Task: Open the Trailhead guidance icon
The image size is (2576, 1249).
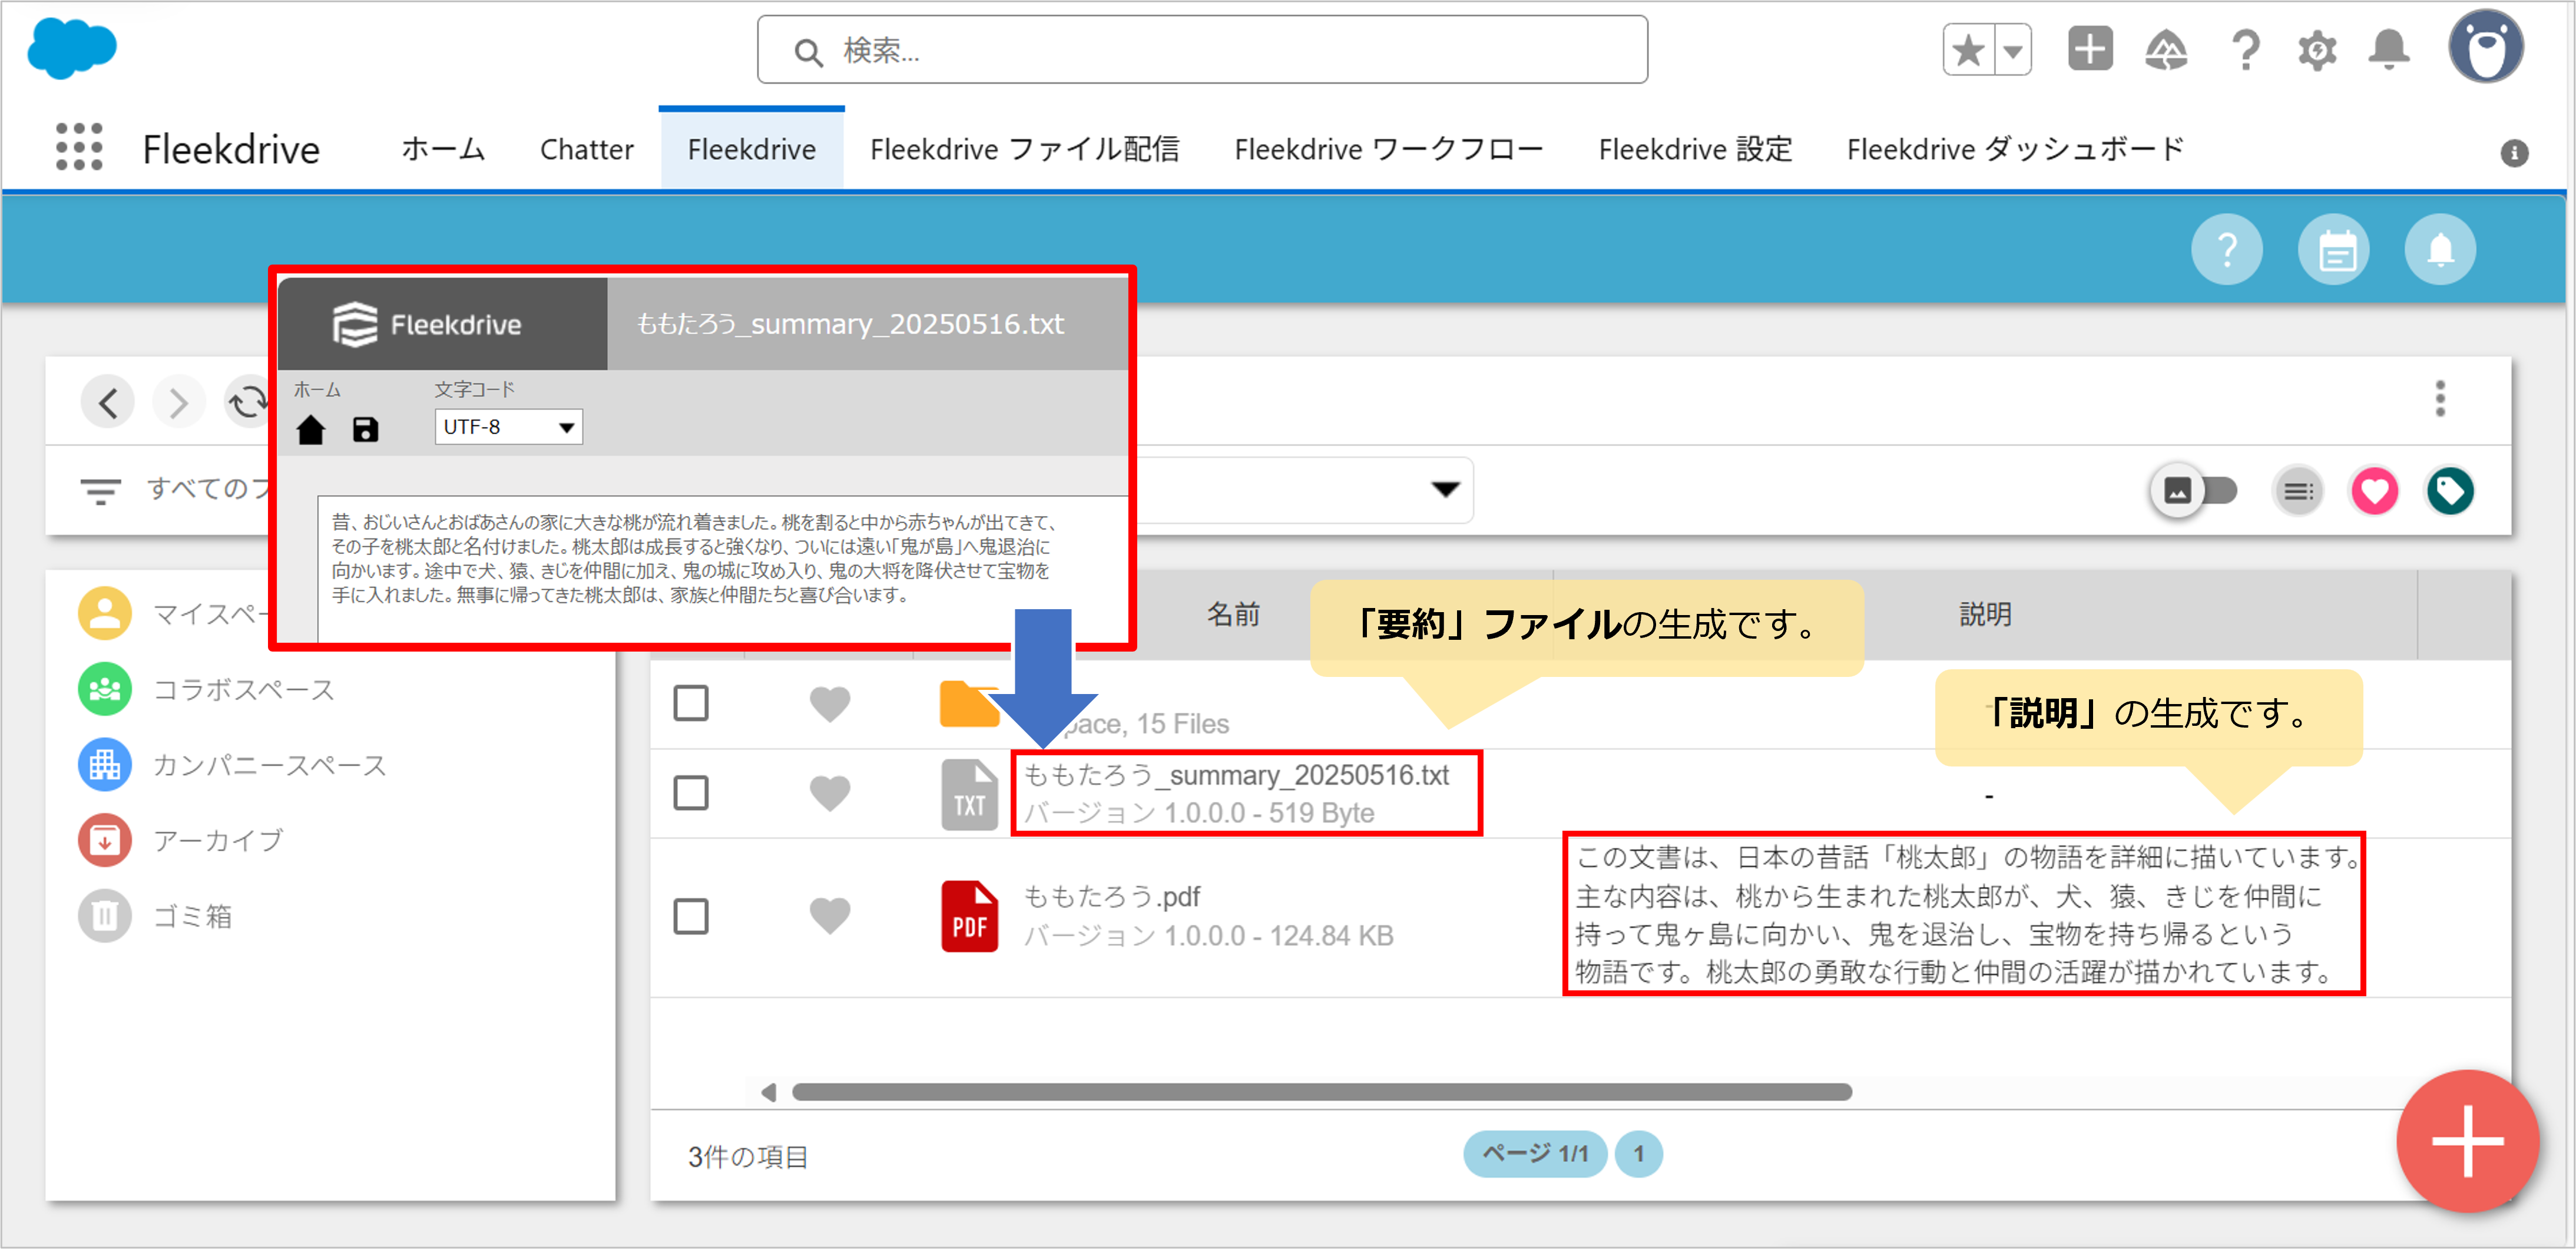Action: tap(2166, 49)
